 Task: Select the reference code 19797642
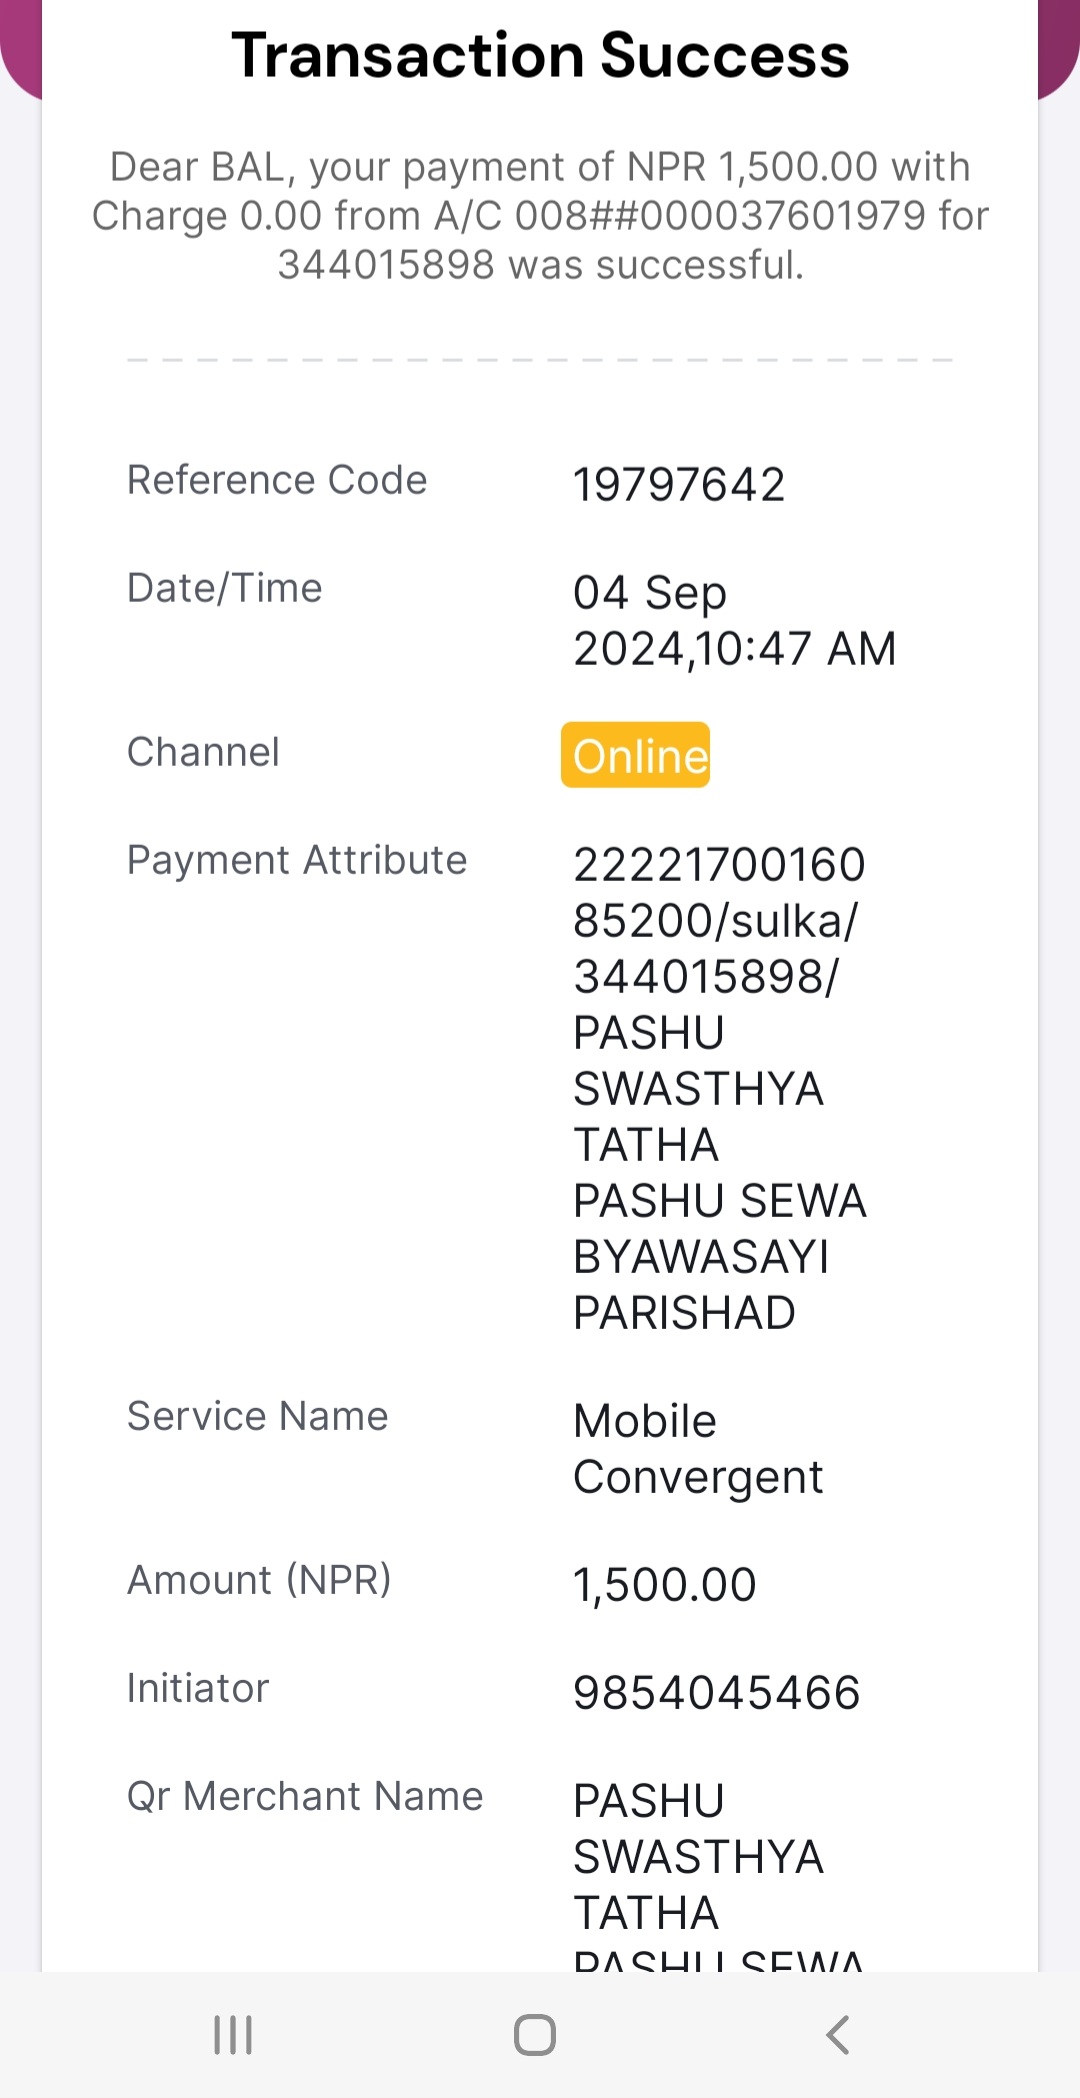[679, 485]
